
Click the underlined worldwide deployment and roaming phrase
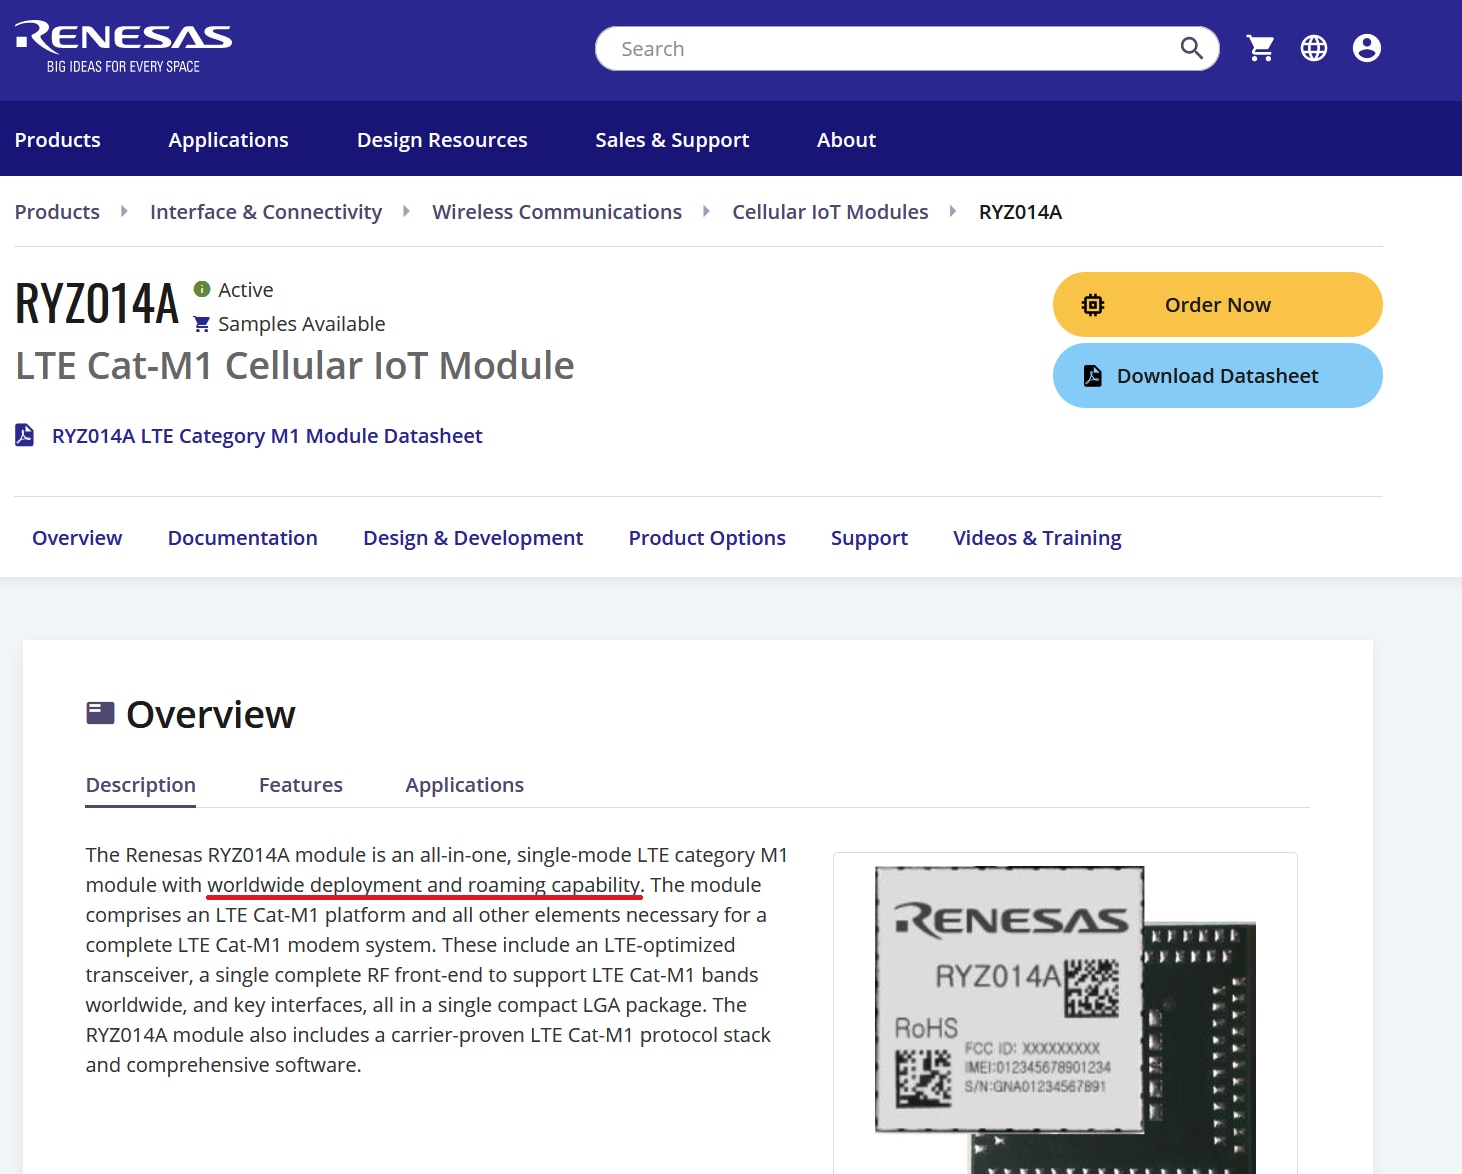click(x=424, y=885)
